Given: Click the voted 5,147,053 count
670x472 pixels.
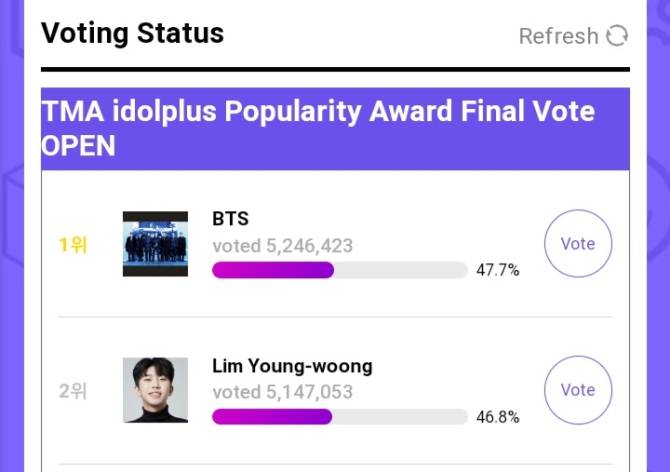Looking at the screenshot, I should click(x=282, y=392).
